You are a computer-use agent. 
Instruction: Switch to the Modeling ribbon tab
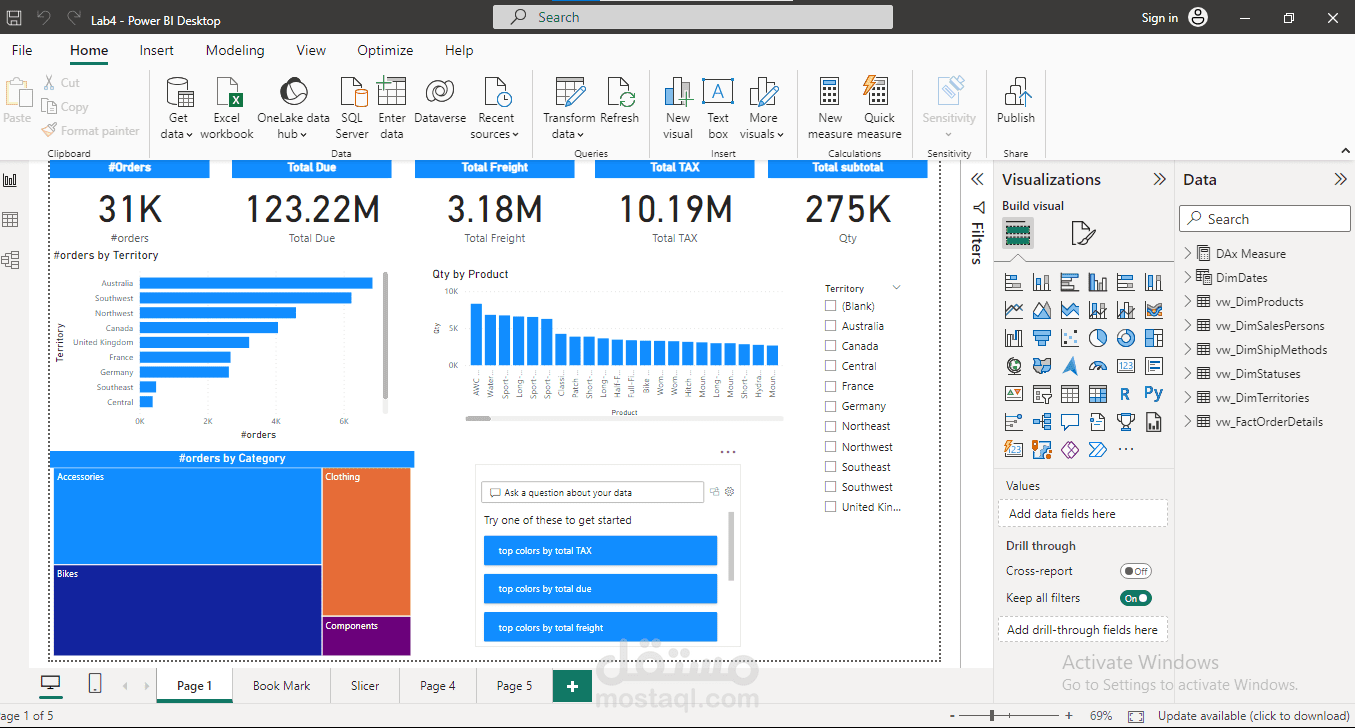[234, 50]
